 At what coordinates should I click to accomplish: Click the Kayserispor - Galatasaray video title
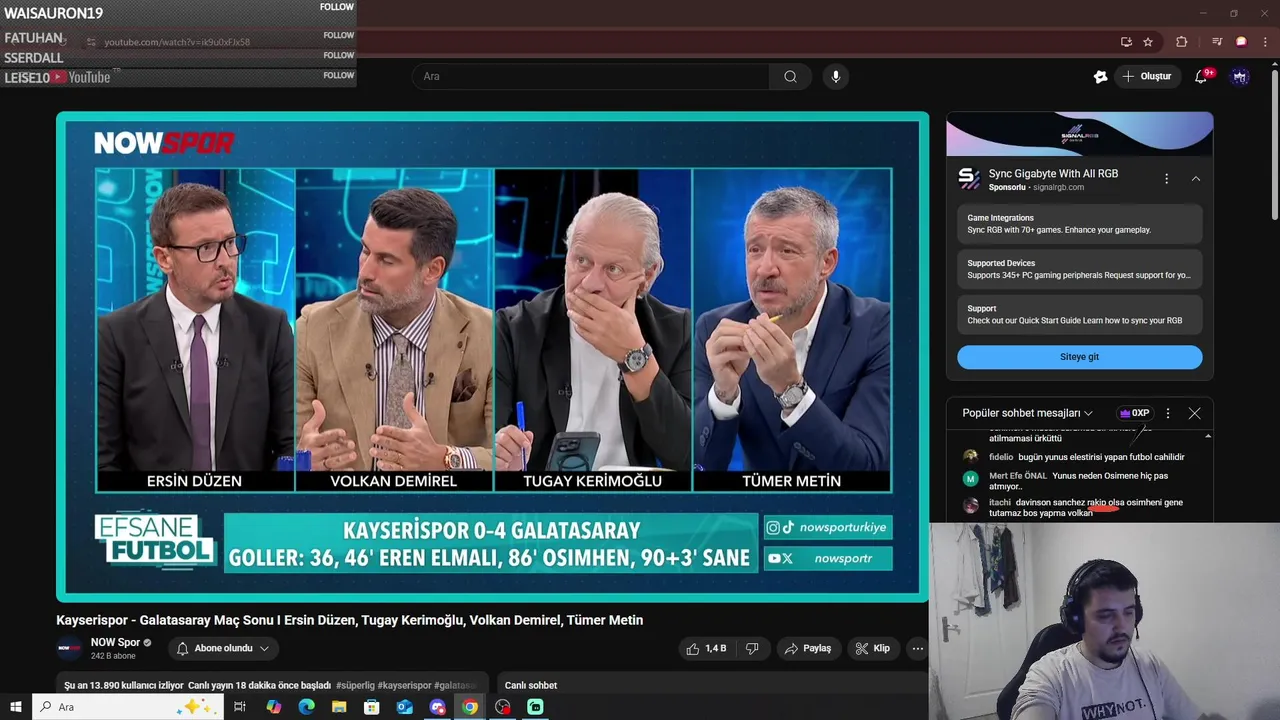[349, 620]
